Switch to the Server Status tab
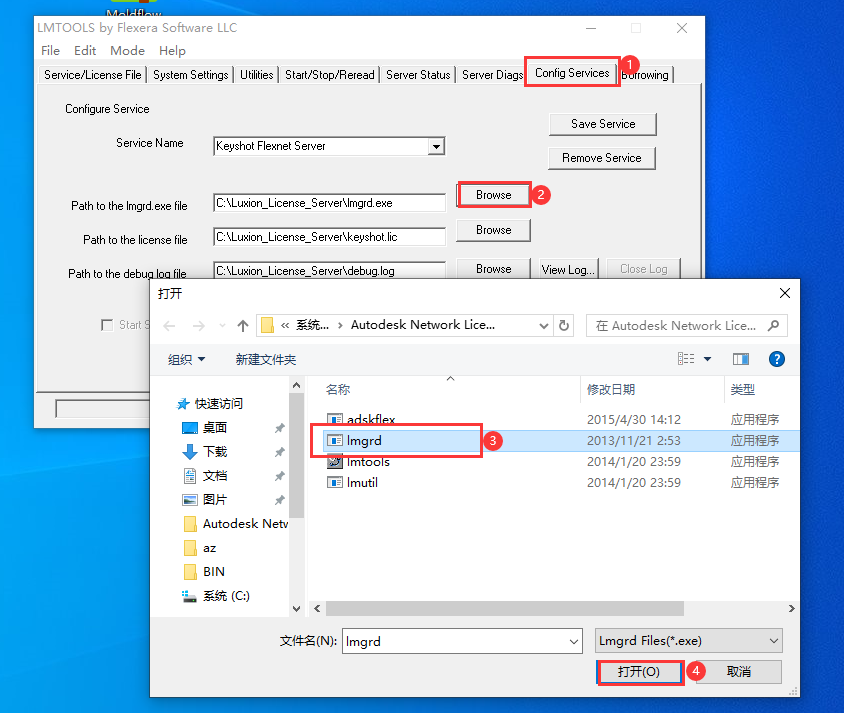Screen dimensions: 844x713 pos(418,75)
